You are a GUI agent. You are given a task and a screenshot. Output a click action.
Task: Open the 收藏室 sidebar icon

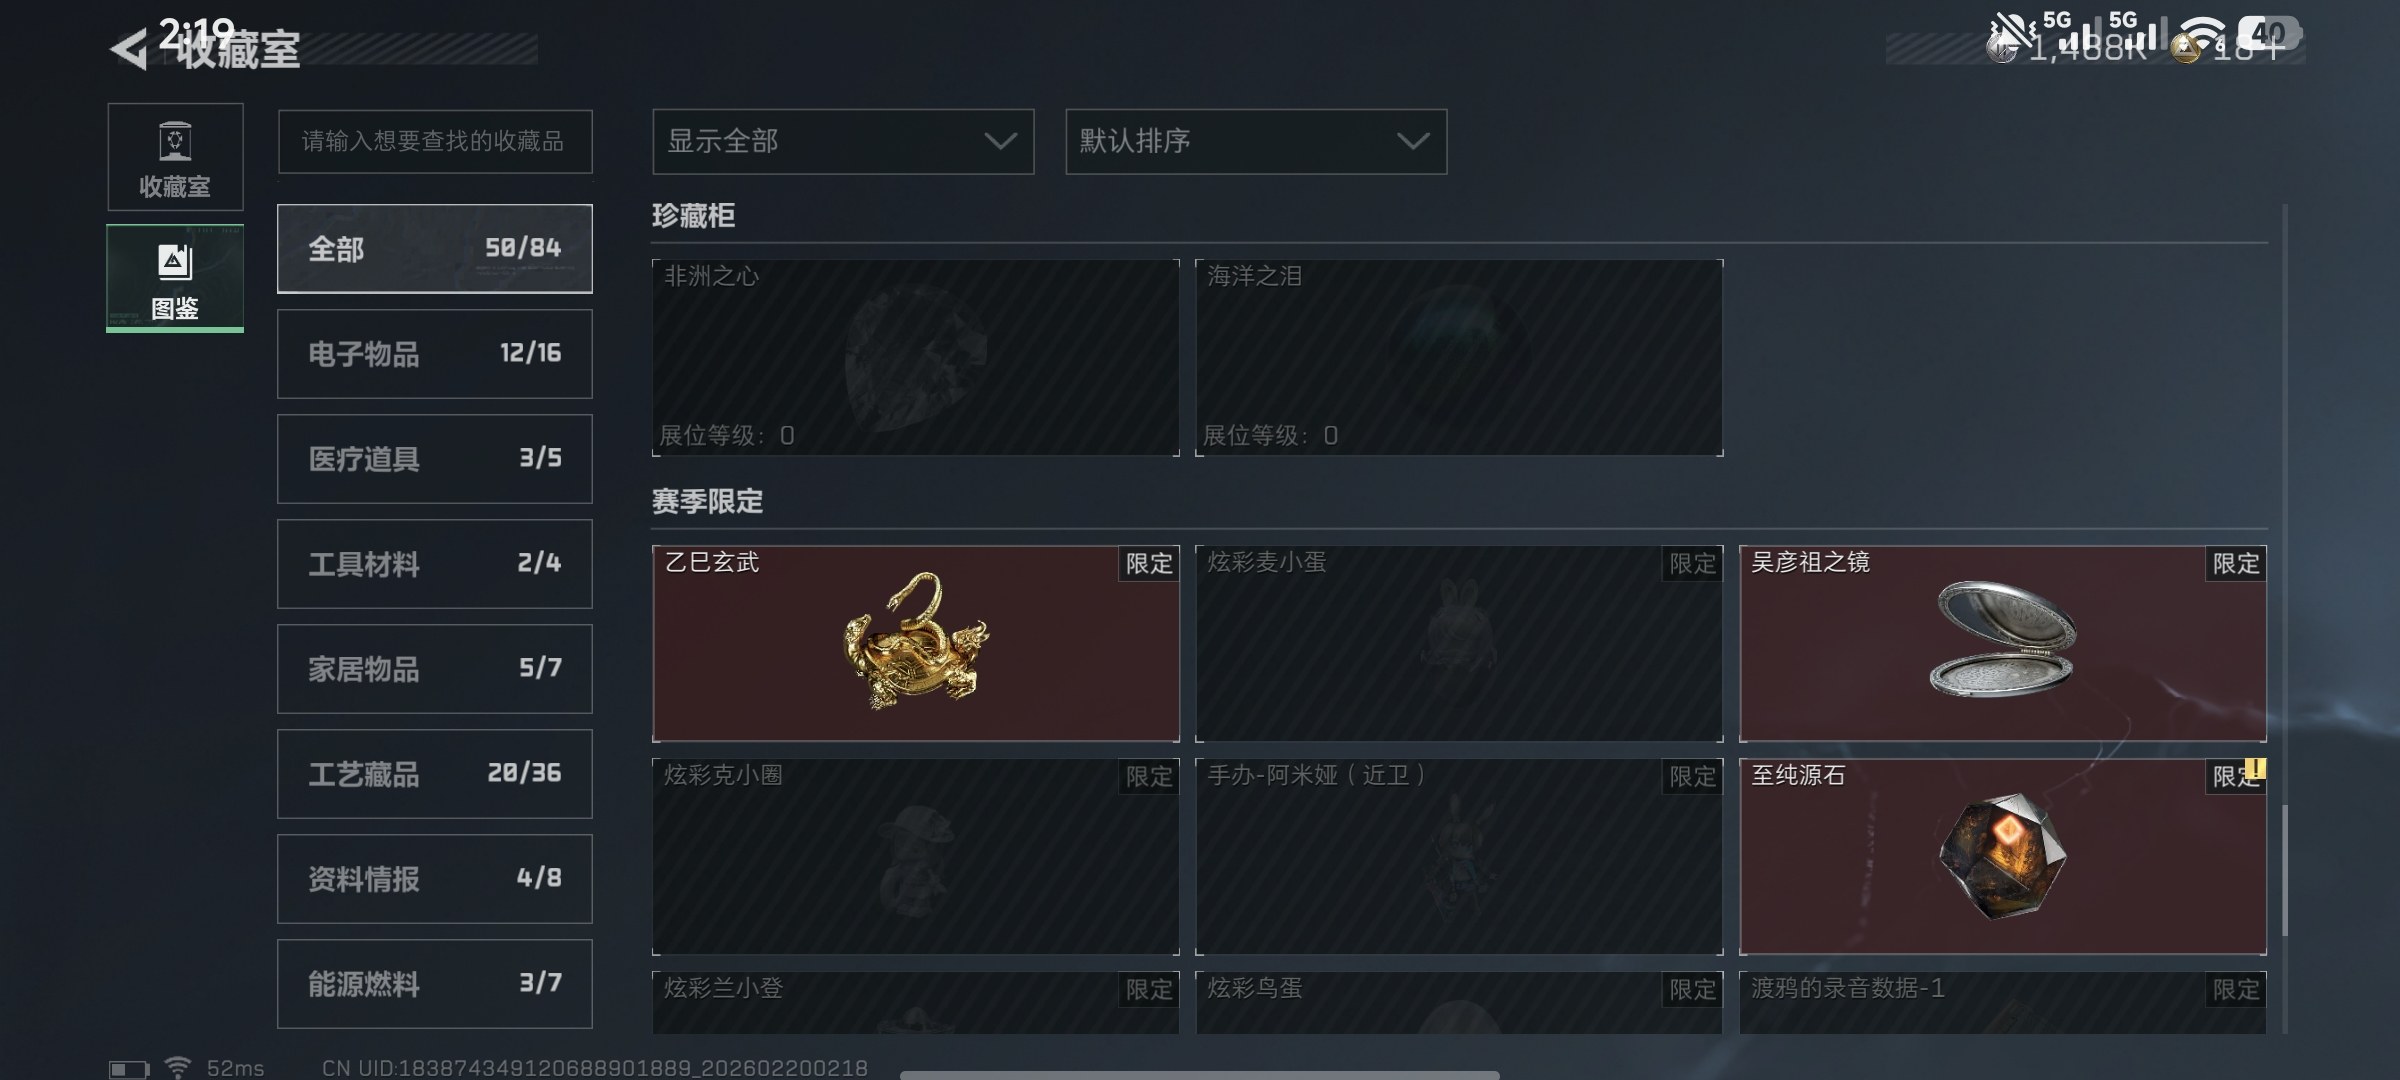(x=175, y=157)
